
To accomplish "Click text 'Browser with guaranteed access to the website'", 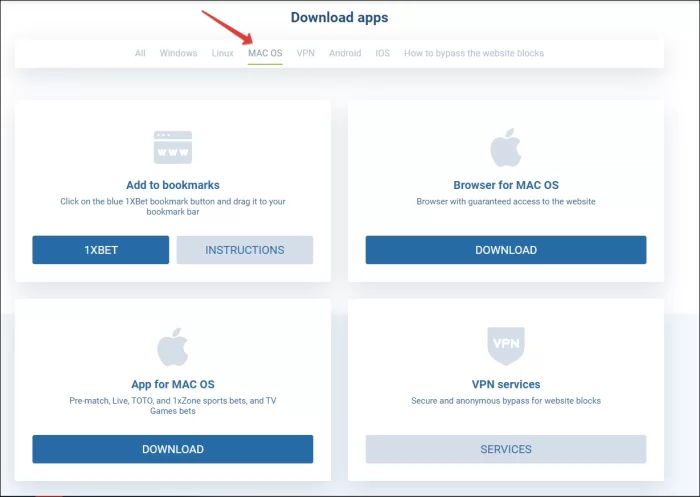I will tap(506, 201).
